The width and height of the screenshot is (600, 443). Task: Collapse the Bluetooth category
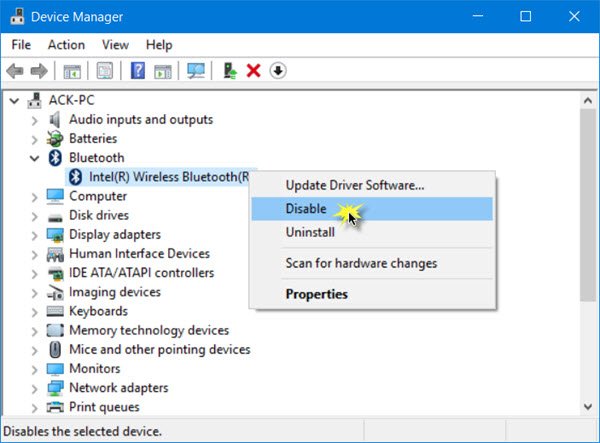34,158
